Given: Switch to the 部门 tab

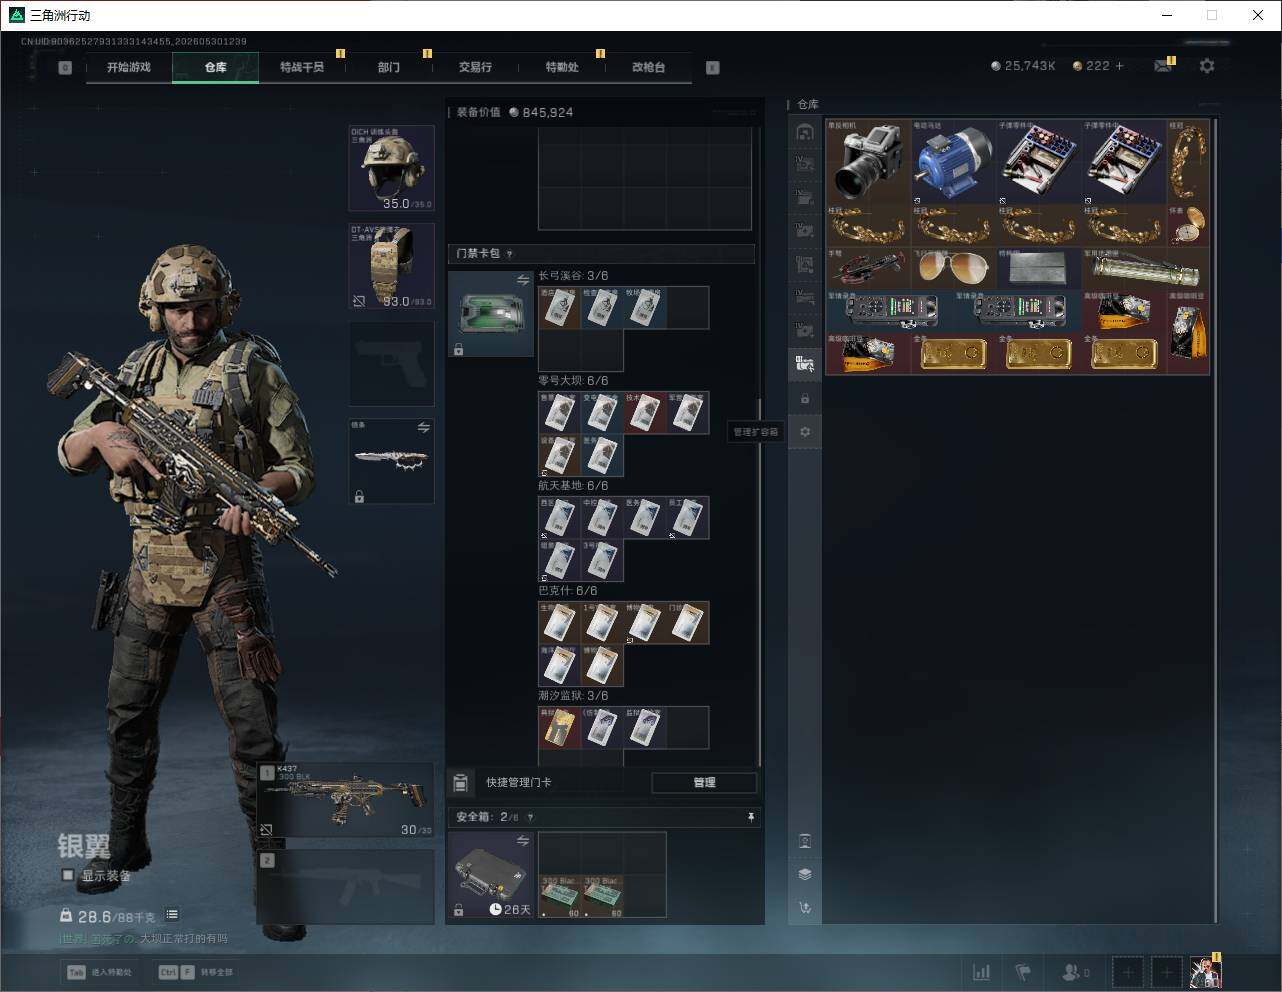Looking at the screenshot, I should pyautogui.click(x=389, y=67).
